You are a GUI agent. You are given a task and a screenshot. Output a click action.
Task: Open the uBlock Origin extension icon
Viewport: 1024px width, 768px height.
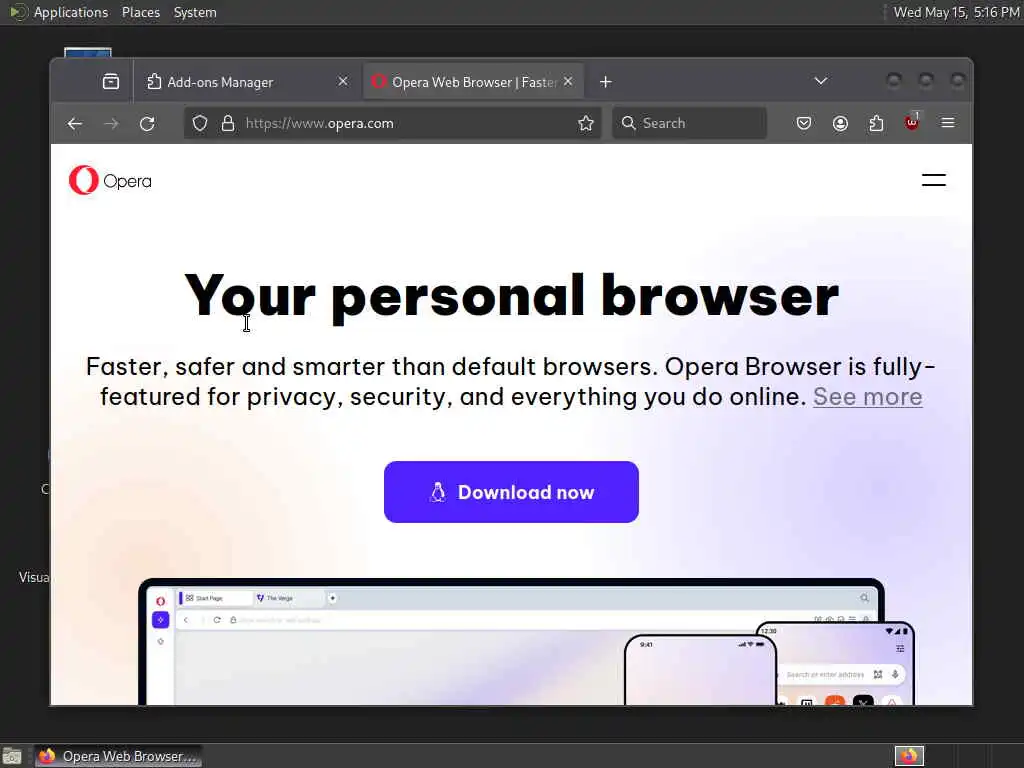[912, 122]
